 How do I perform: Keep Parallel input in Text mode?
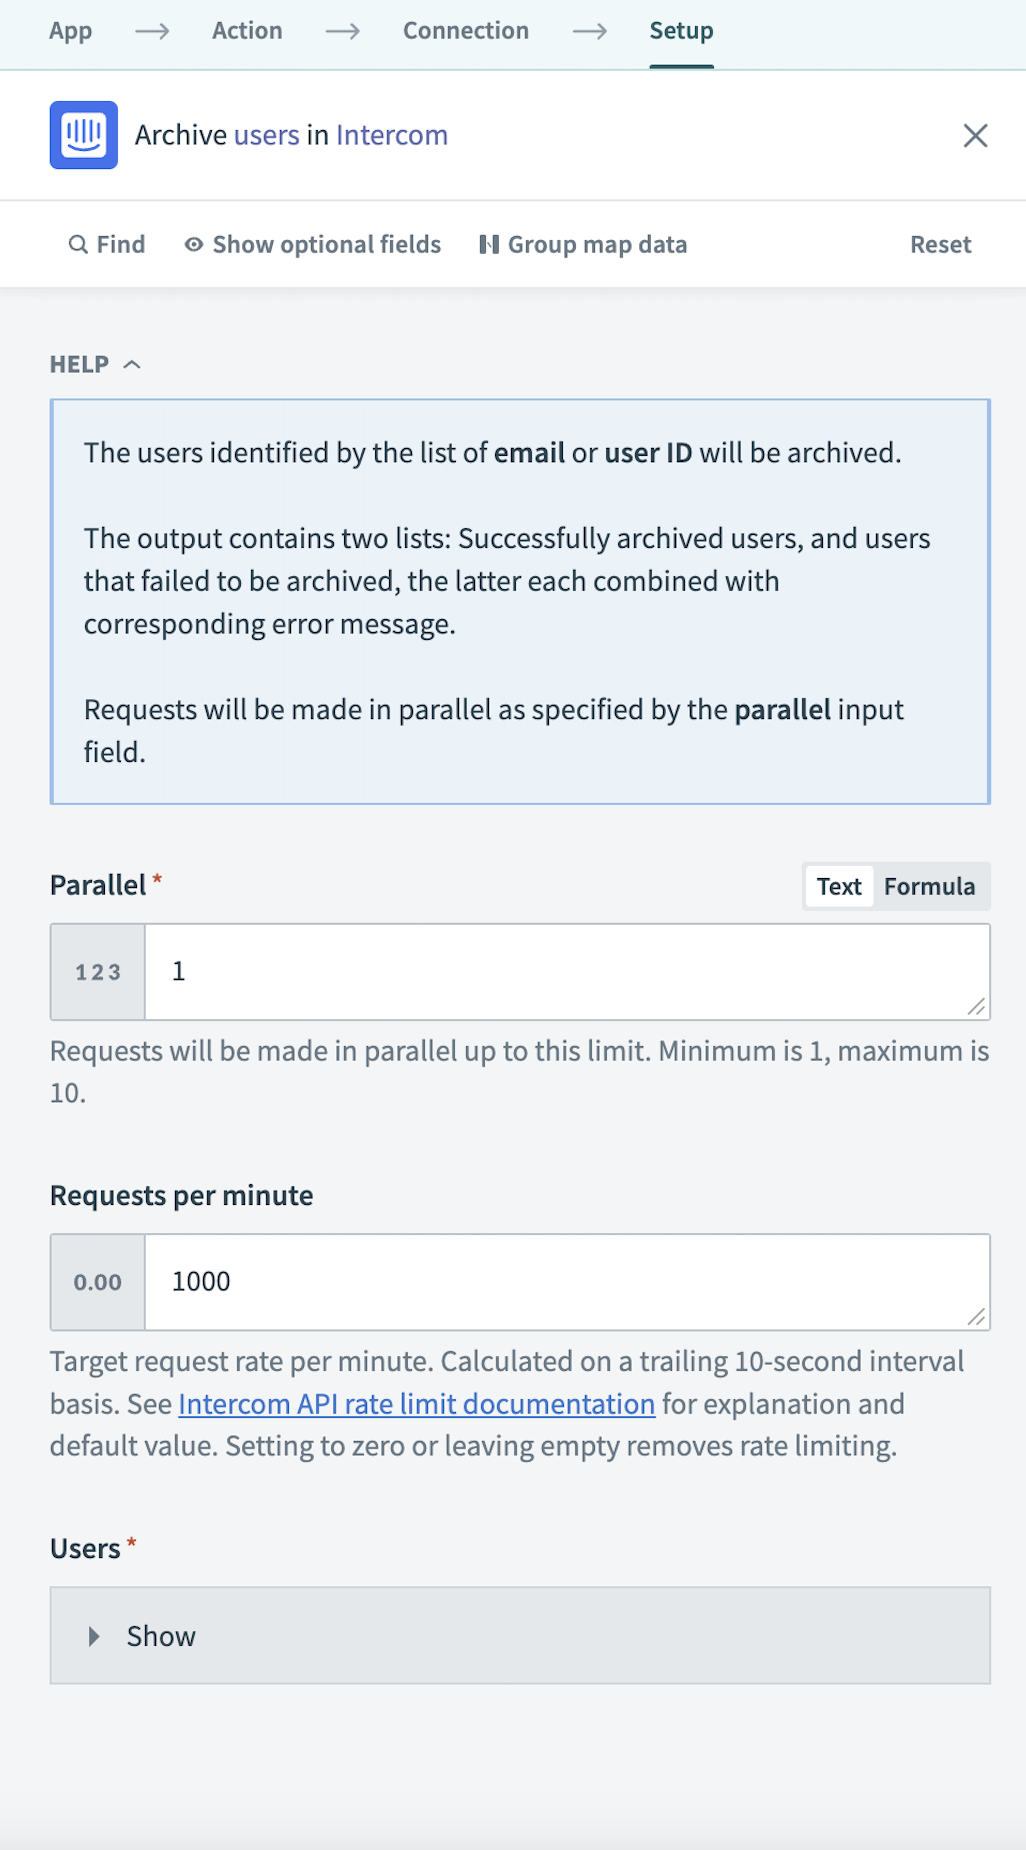pyautogui.click(x=838, y=886)
